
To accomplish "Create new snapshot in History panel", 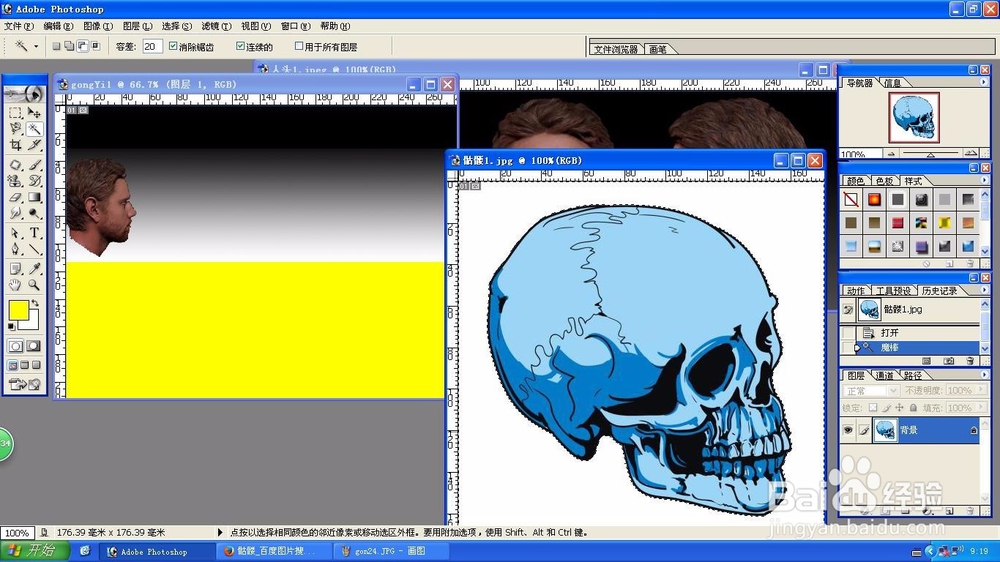I will 950,361.
